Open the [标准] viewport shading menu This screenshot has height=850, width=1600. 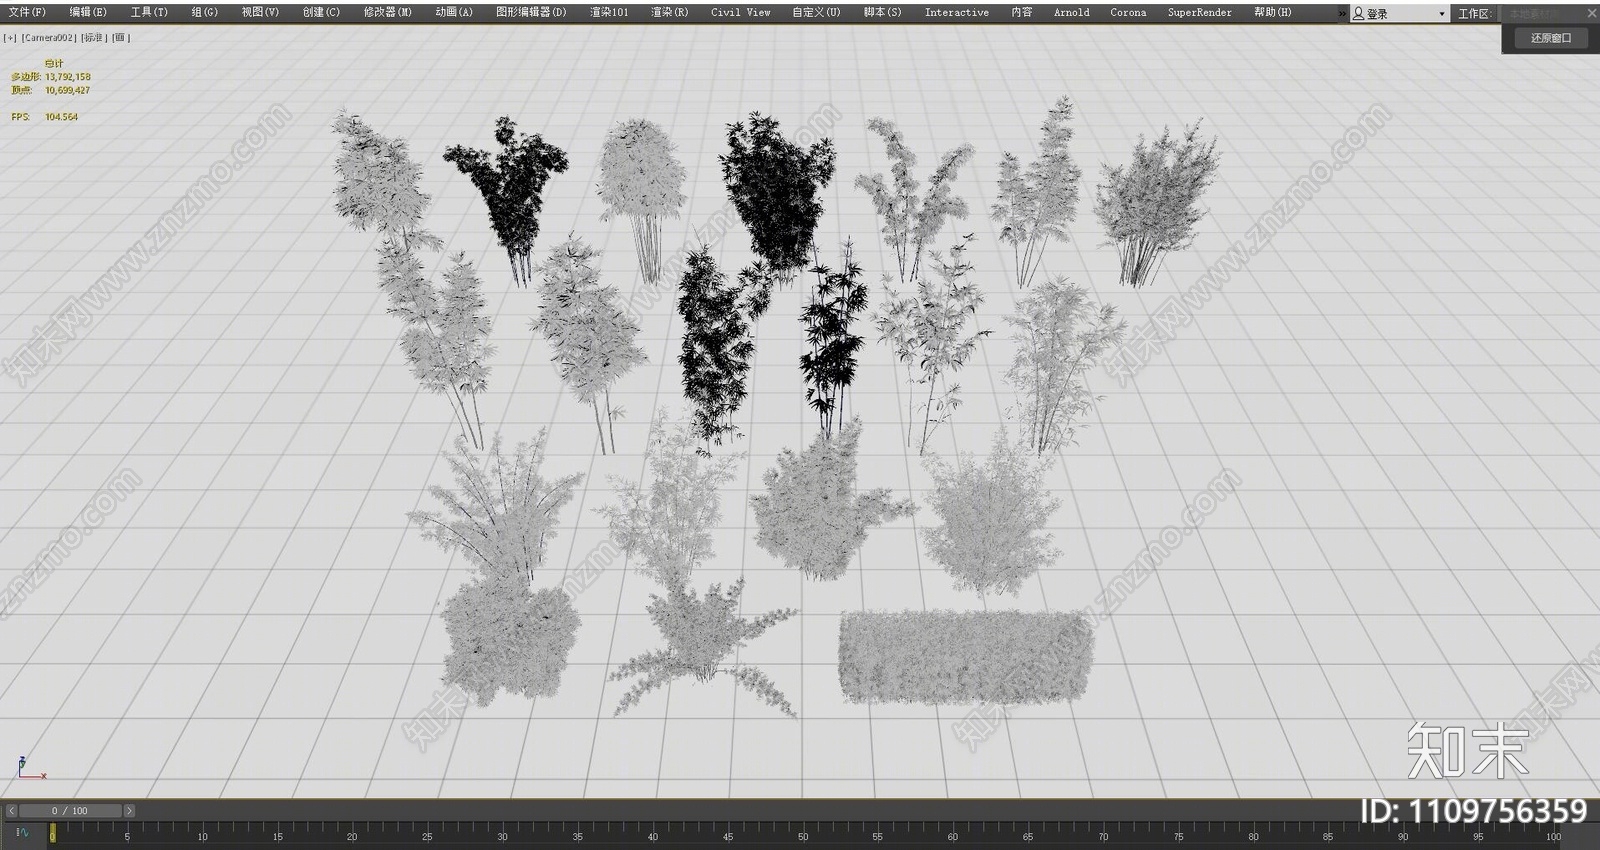[93, 38]
